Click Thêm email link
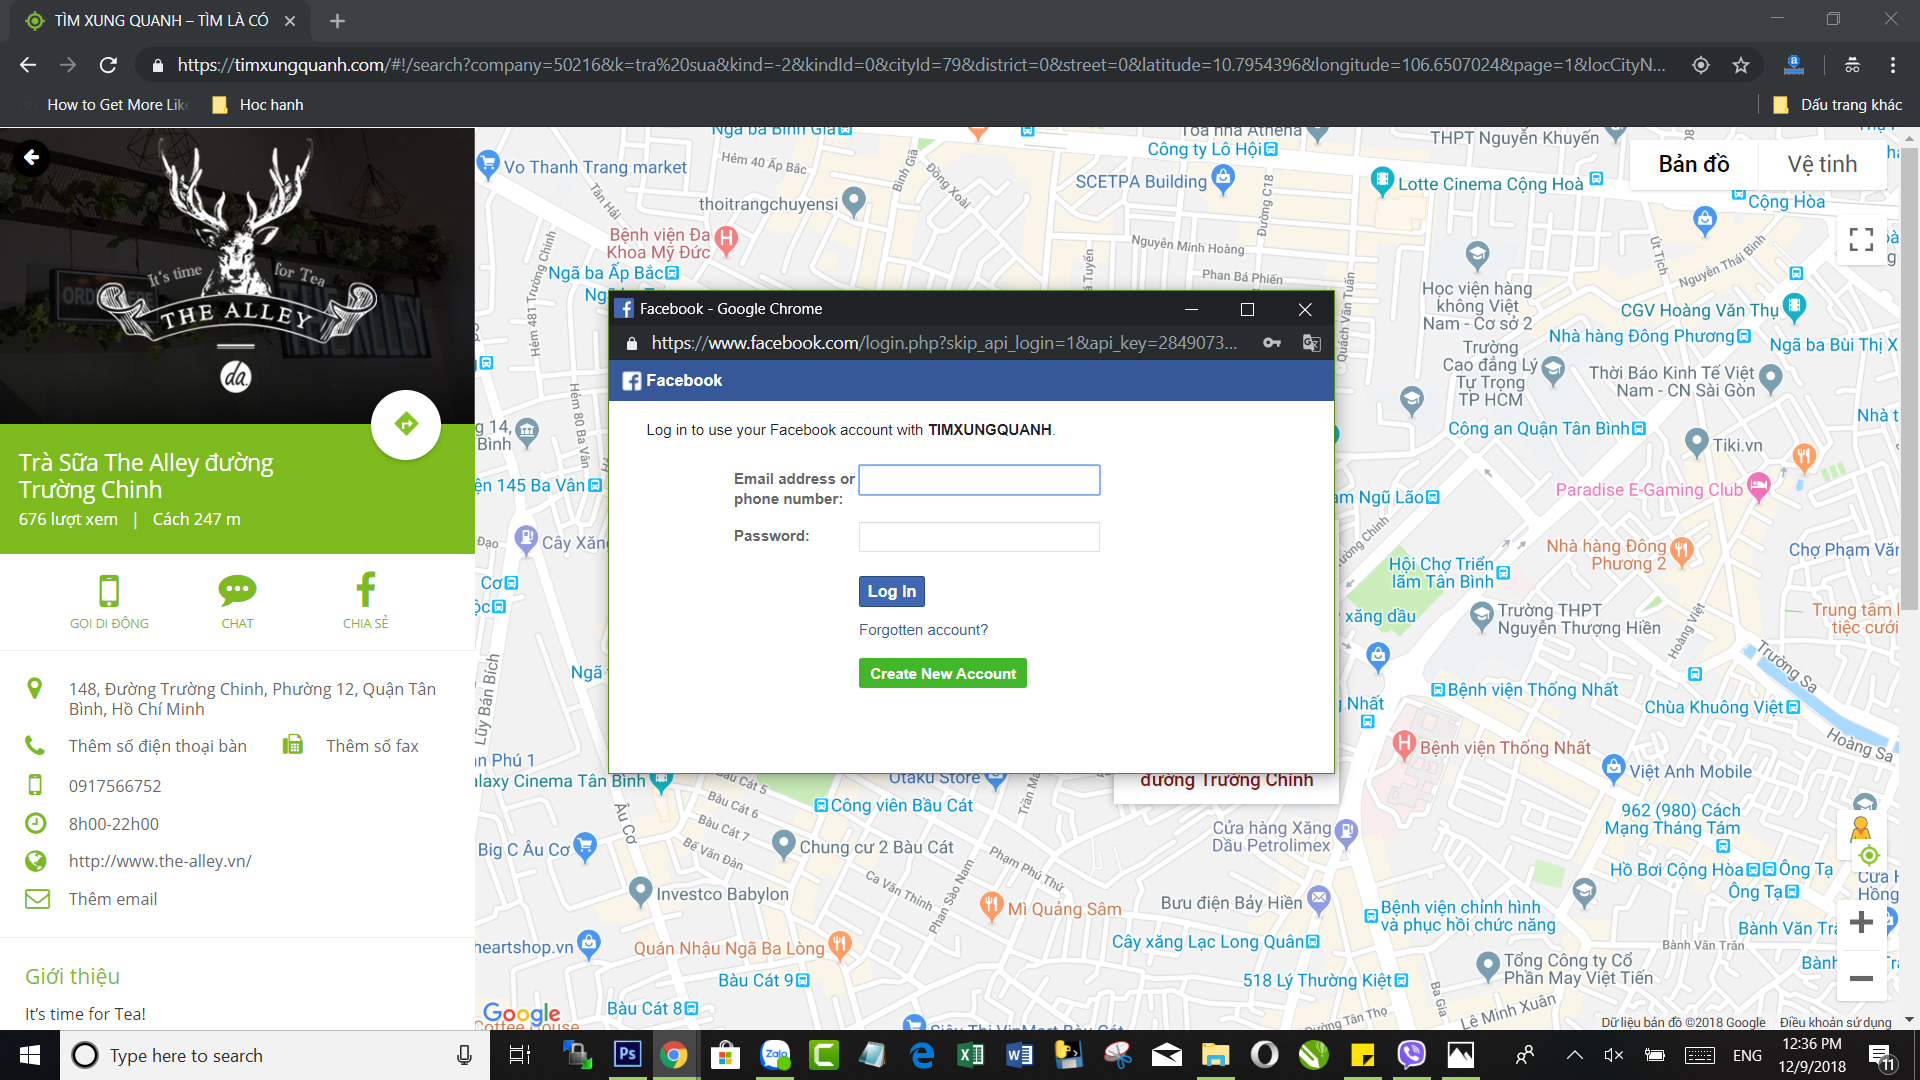The height and width of the screenshot is (1080, 1920). [x=113, y=899]
